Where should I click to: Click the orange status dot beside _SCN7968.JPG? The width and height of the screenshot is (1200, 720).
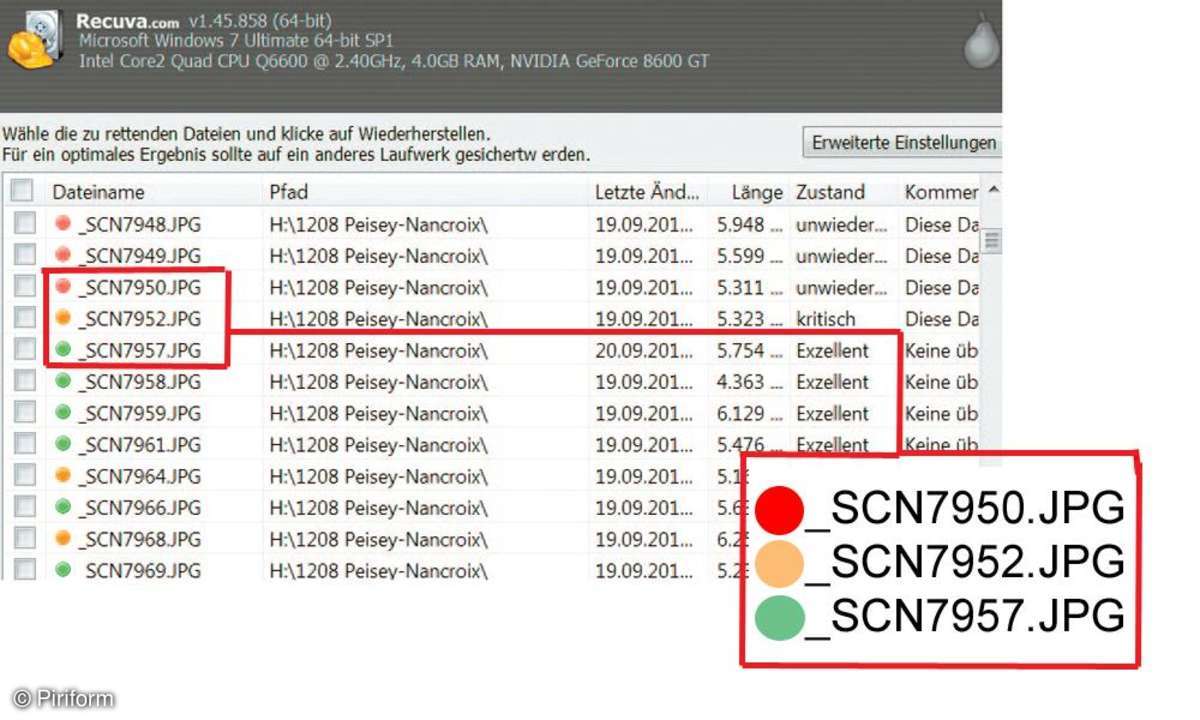click(x=63, y=539)
